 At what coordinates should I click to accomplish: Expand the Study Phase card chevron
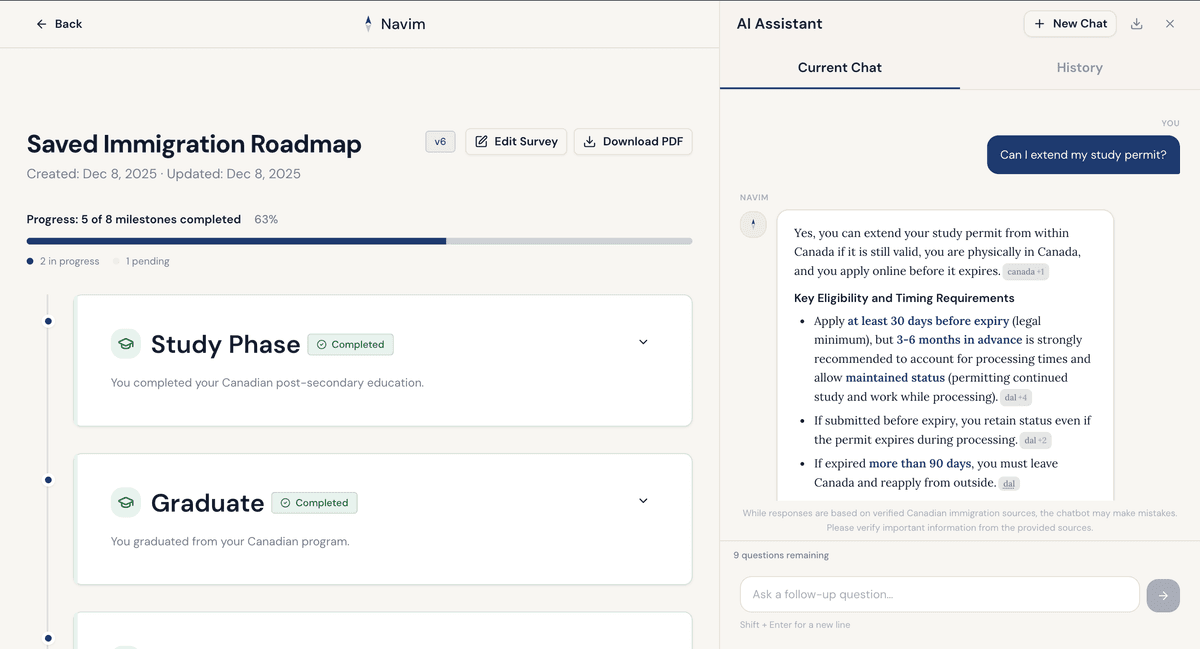tap(643, 341)
